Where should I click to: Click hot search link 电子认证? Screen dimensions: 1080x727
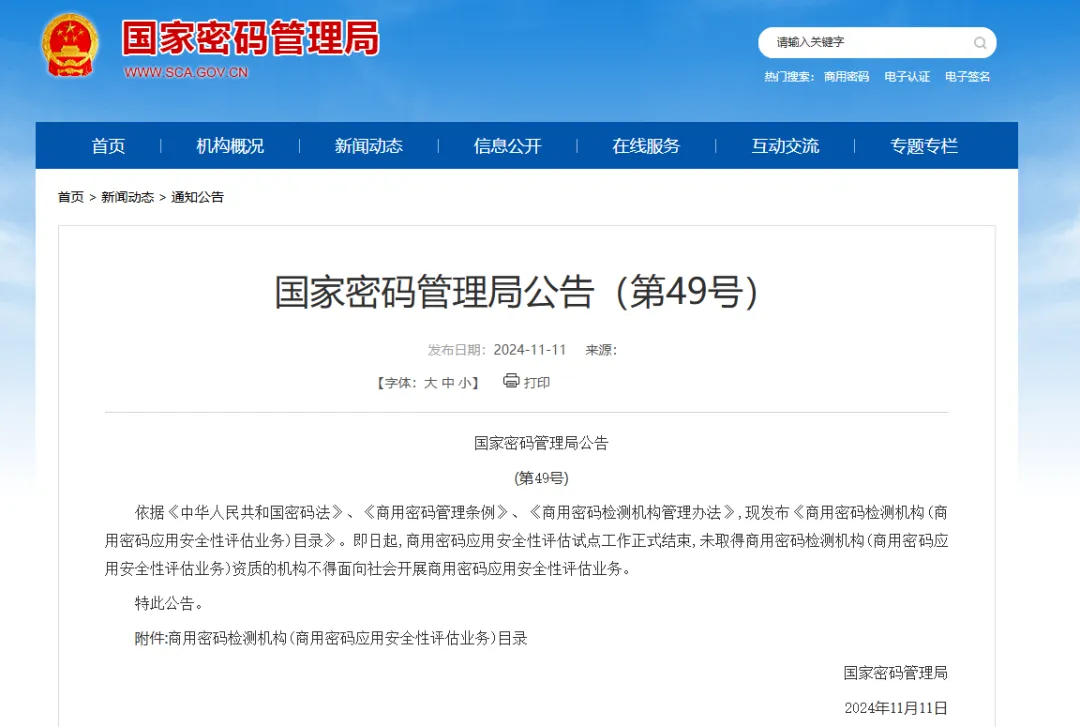pyautogui.click(x=907, y=77)
